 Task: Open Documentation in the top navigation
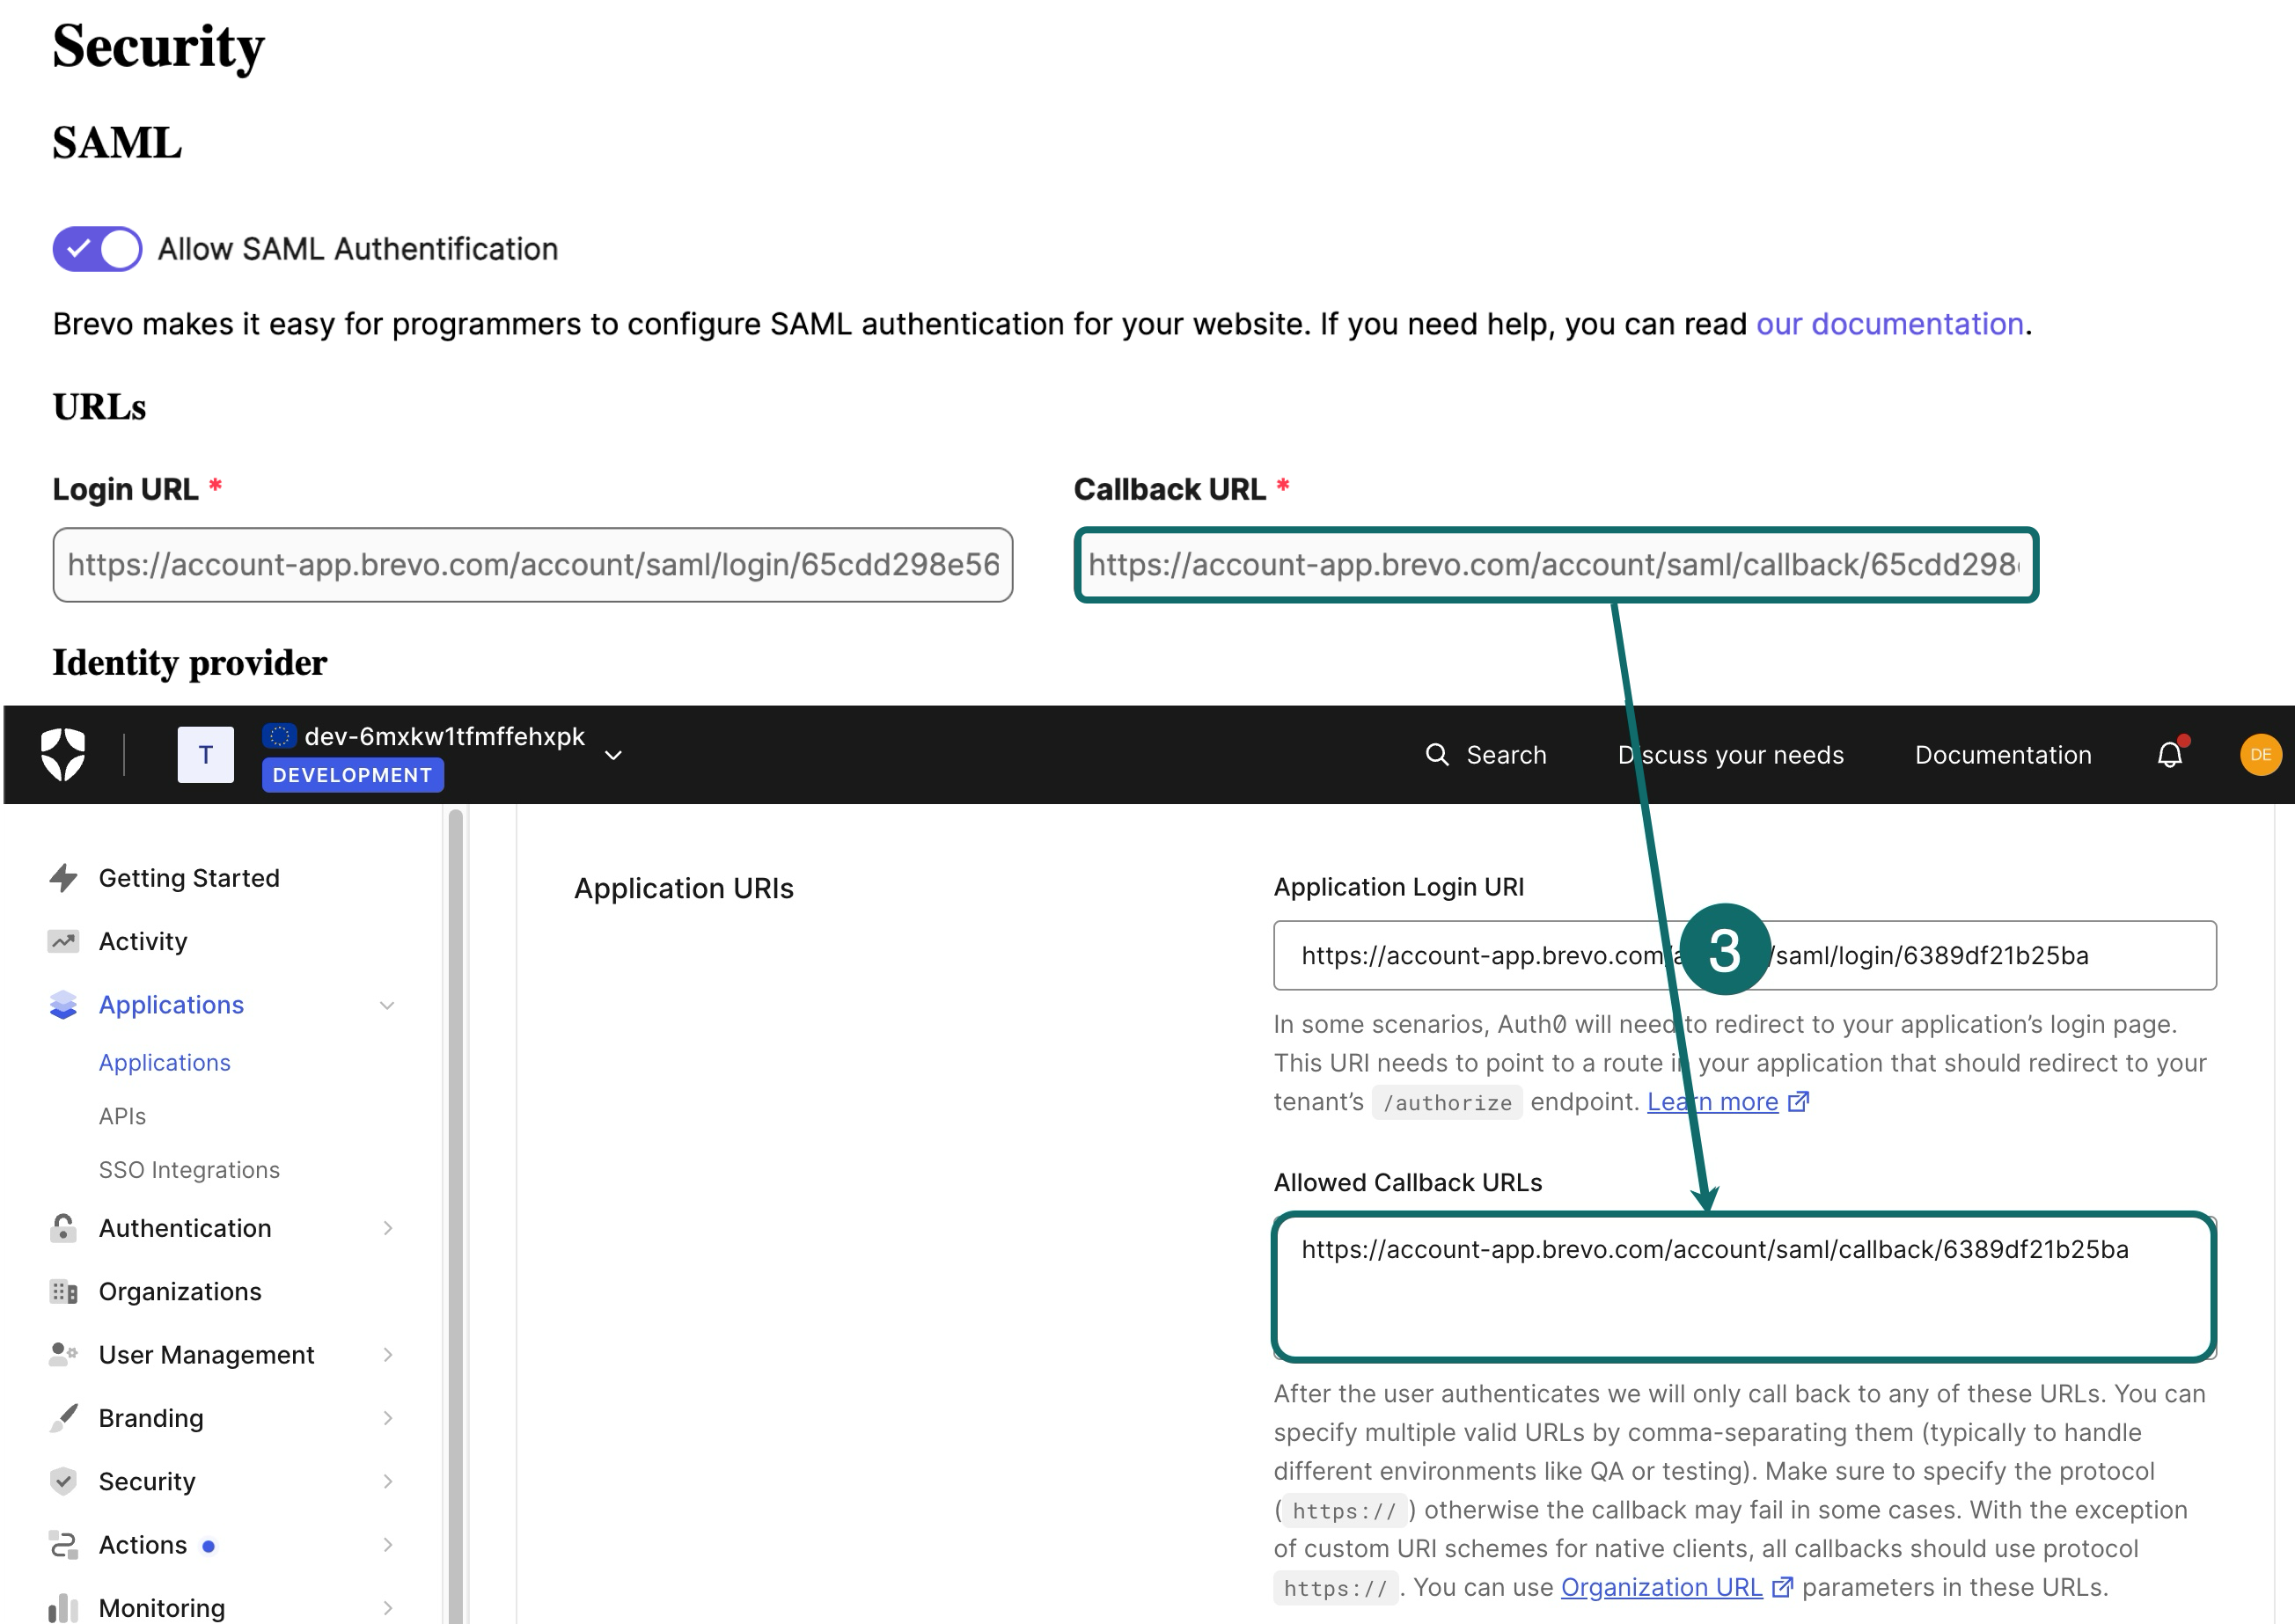tap(2001, 754)
